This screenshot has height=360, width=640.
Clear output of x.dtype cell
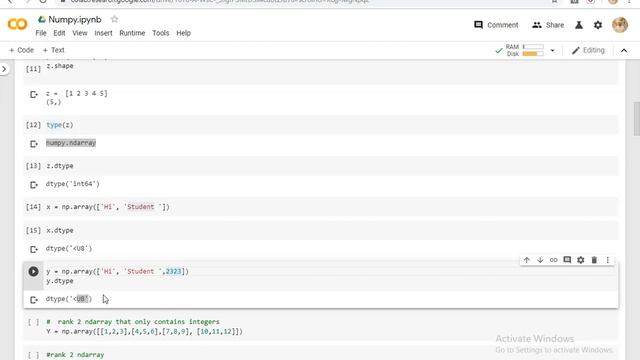pos(34,249)
